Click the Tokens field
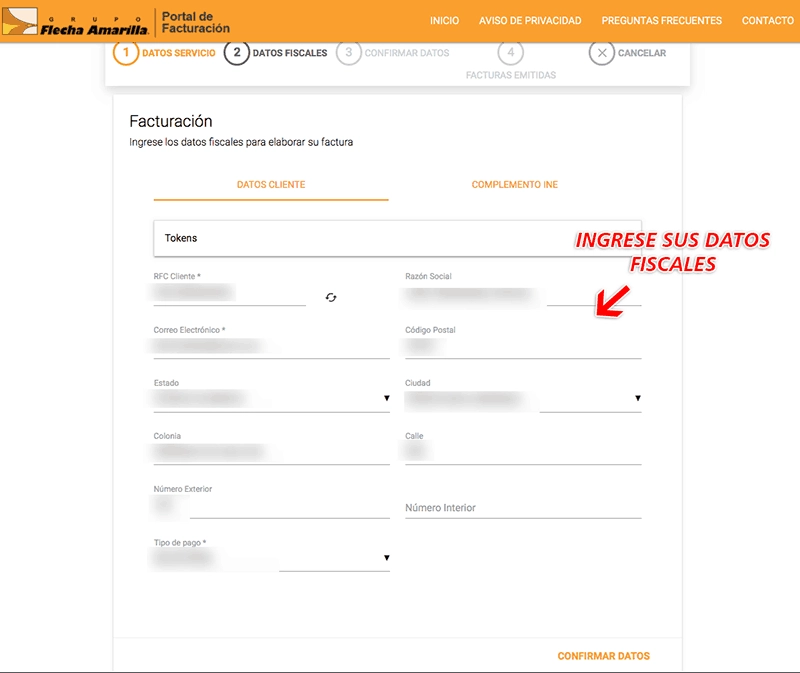This screenshot has width=800, height=673. [397, 238]
